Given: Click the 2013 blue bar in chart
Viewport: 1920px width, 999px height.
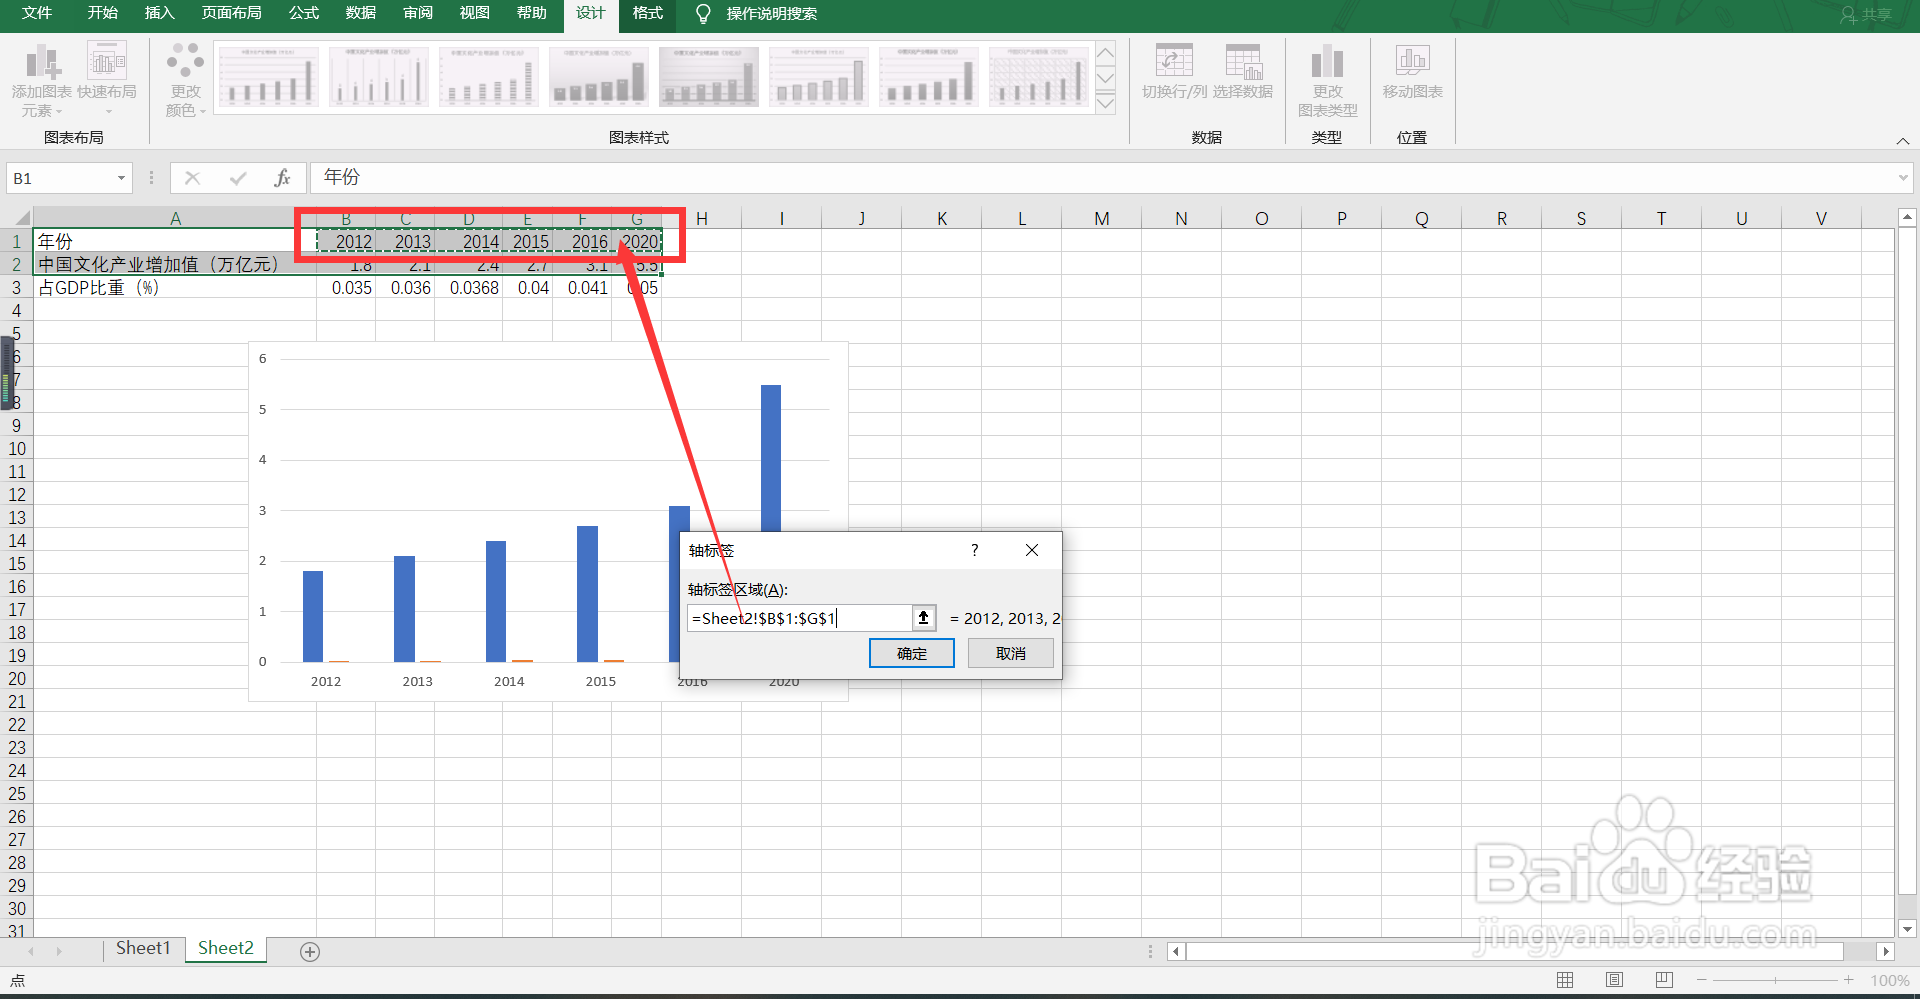Looking at the screenshot, I should [x=404, y=608].
